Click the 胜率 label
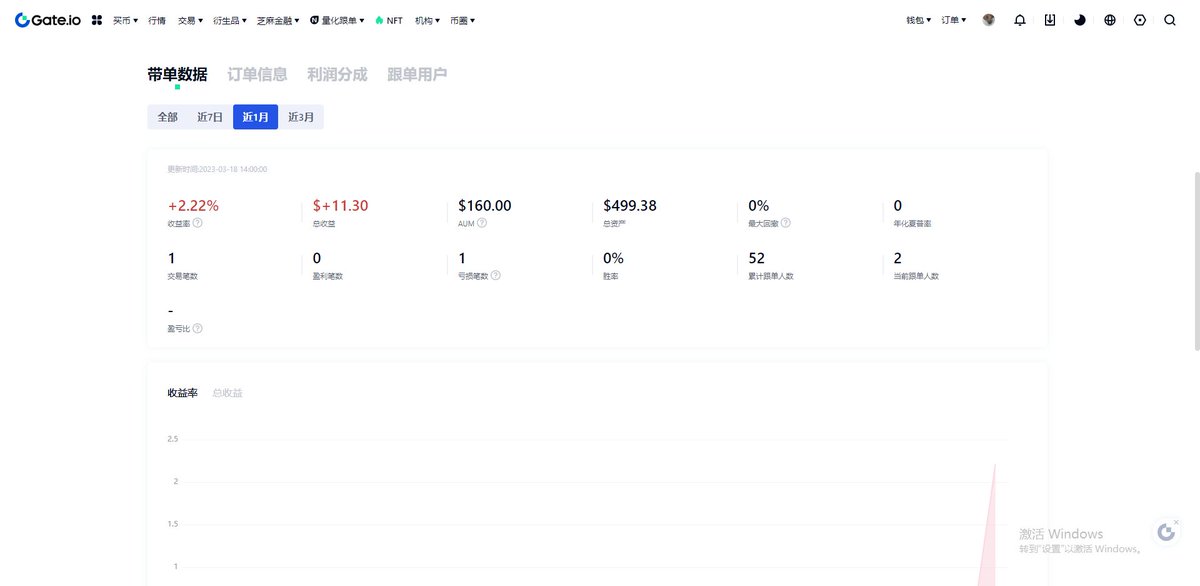This screenshot has width=1200, height=586. click(x=610, y=276)
